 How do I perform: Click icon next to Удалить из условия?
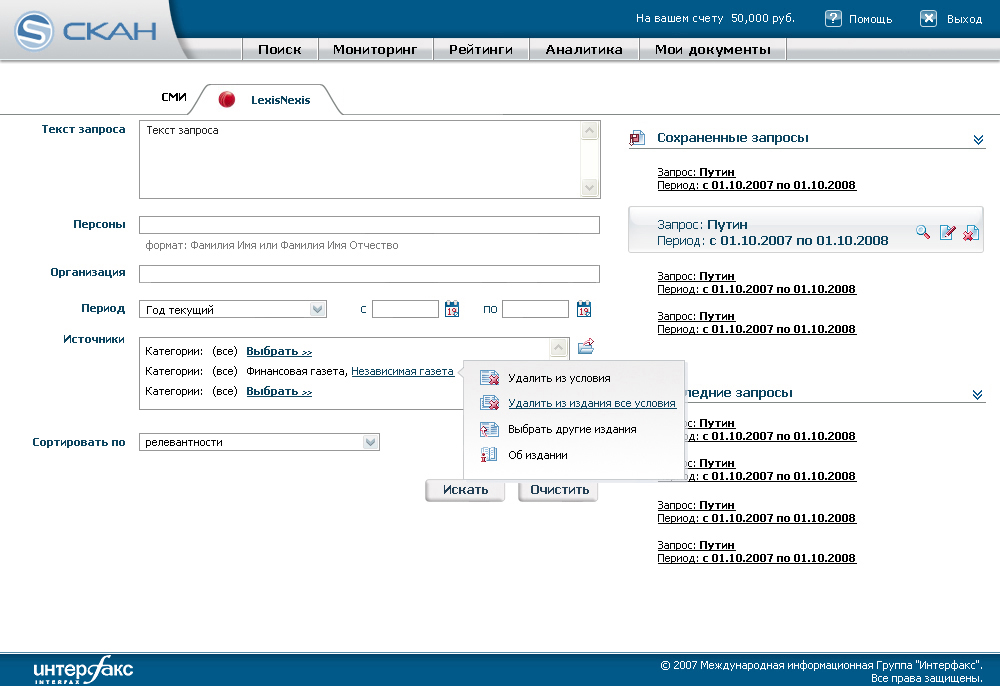tap(489, 378)
